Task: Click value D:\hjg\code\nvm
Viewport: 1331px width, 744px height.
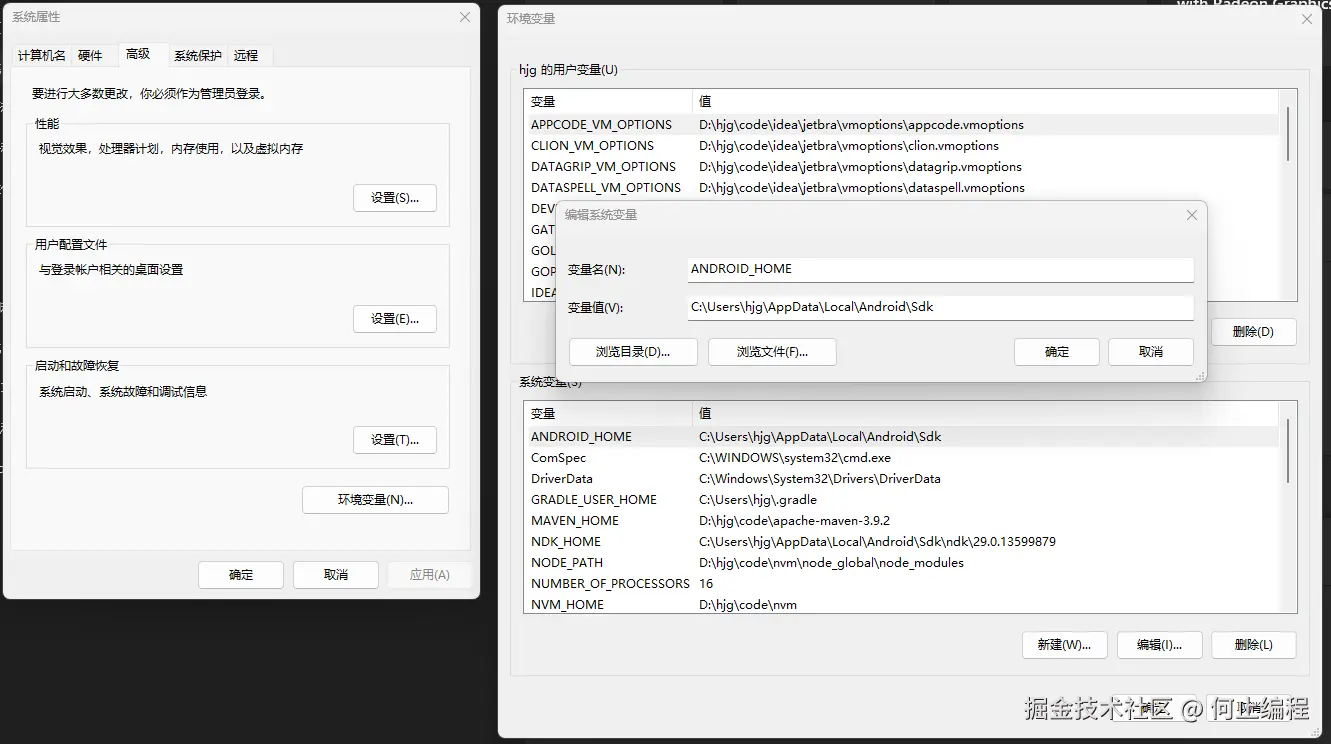Action: pos(748,605)
